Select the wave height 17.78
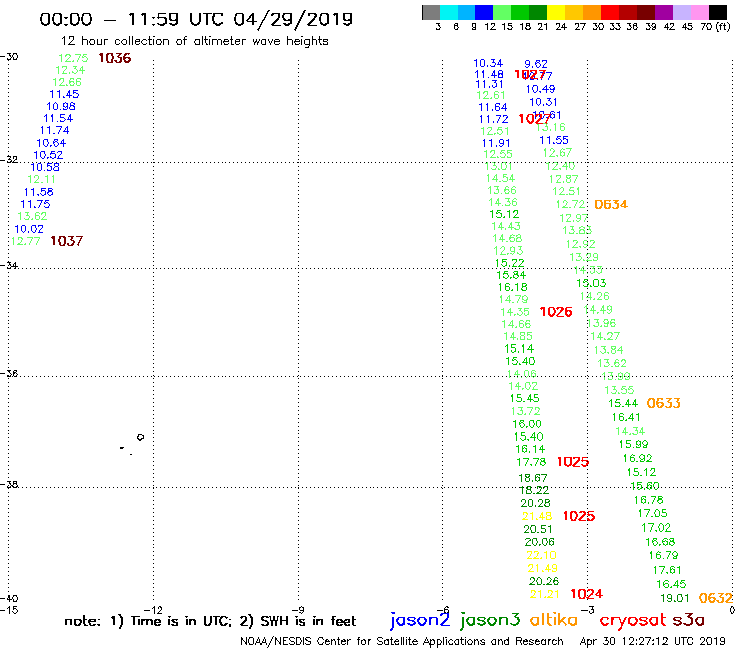 click(x=531, y=462)
